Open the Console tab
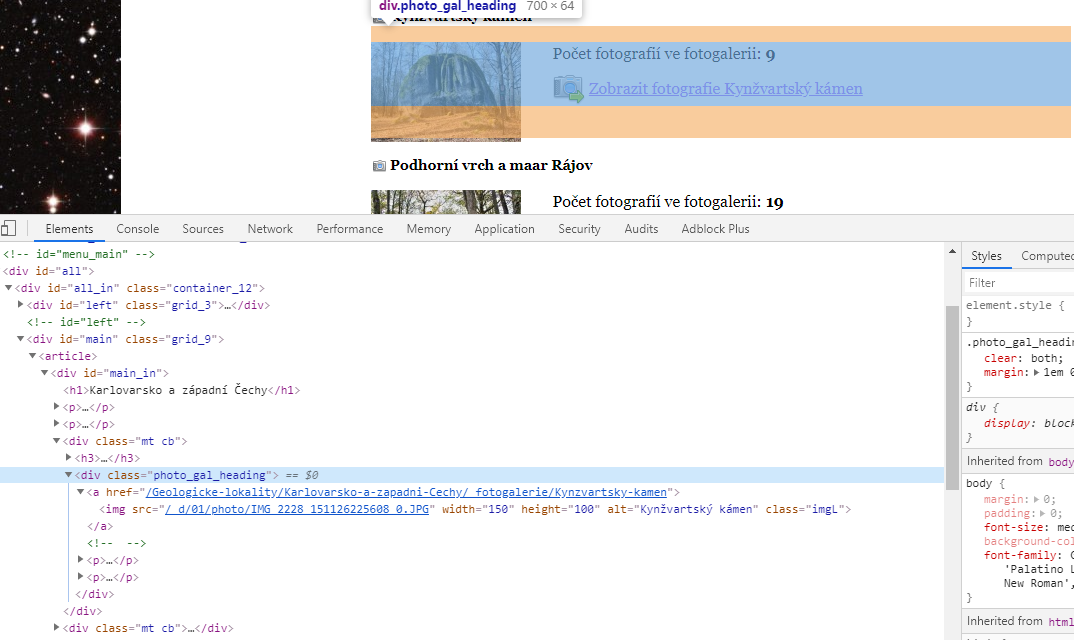1074x640 pixels. 138,229
